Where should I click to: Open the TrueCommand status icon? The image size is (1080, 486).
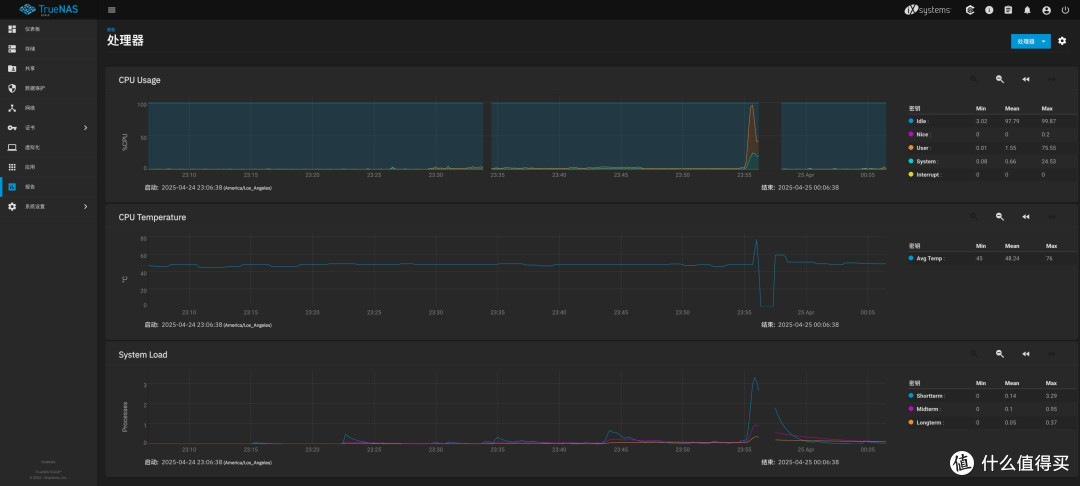point(970,10)
